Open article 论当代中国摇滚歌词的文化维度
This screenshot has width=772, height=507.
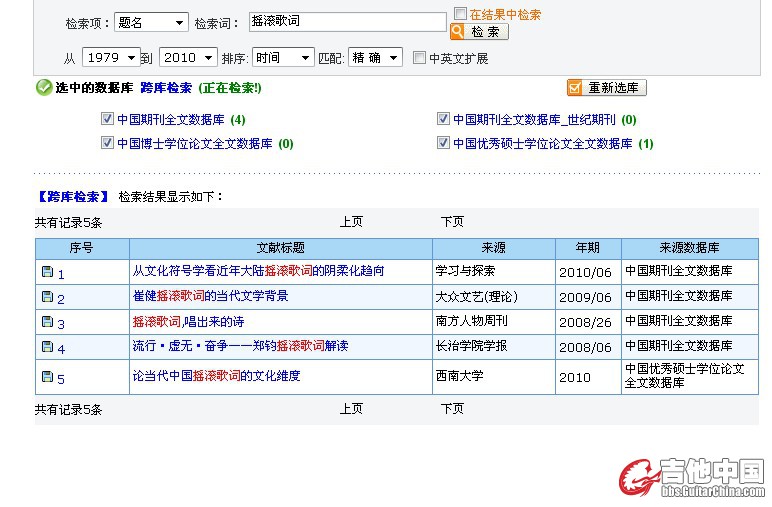click(x=216, y=376)
